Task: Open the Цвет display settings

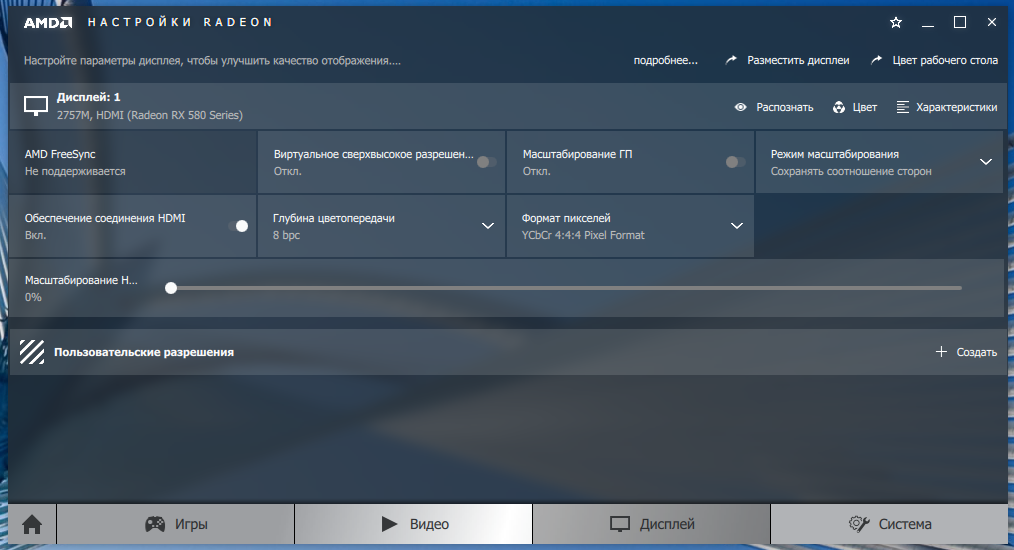Action: pos(854,107)
